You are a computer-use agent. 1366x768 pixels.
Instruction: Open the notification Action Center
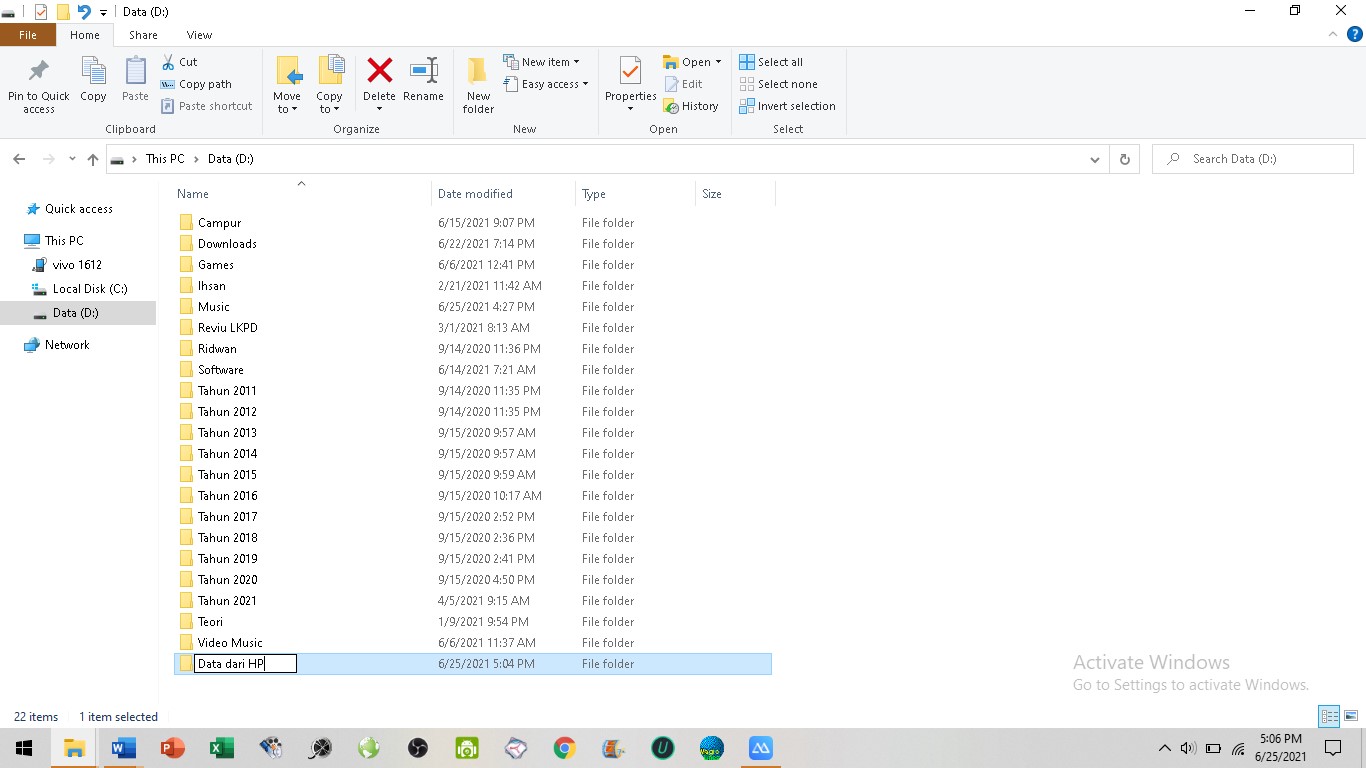1333,748
